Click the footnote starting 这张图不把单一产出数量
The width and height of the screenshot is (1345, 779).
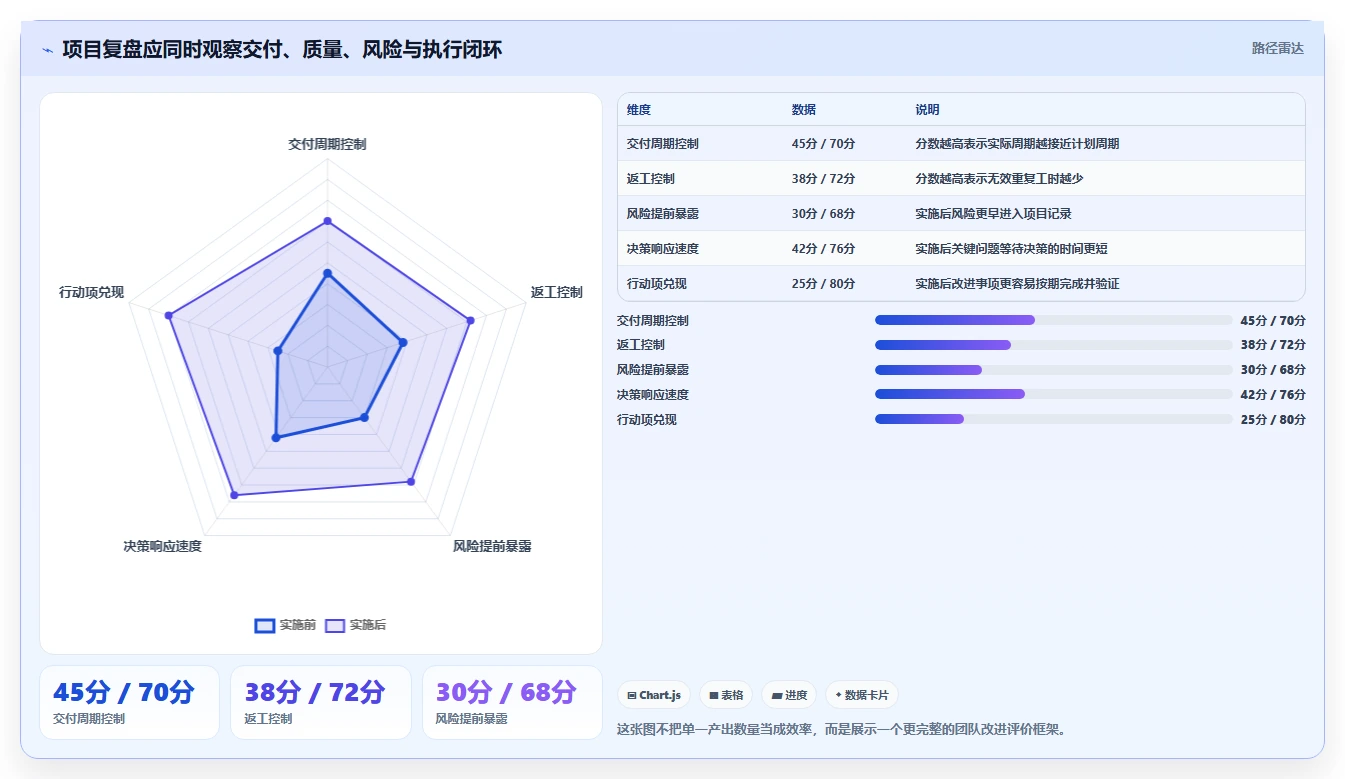coord(844,729)
